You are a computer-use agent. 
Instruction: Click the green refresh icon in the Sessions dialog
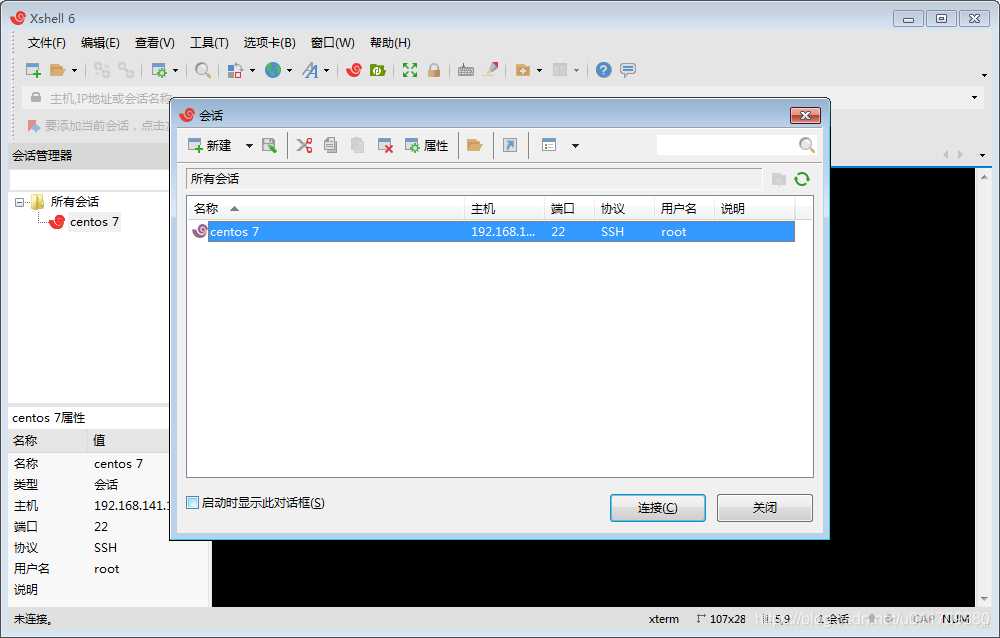click(802, 179)
